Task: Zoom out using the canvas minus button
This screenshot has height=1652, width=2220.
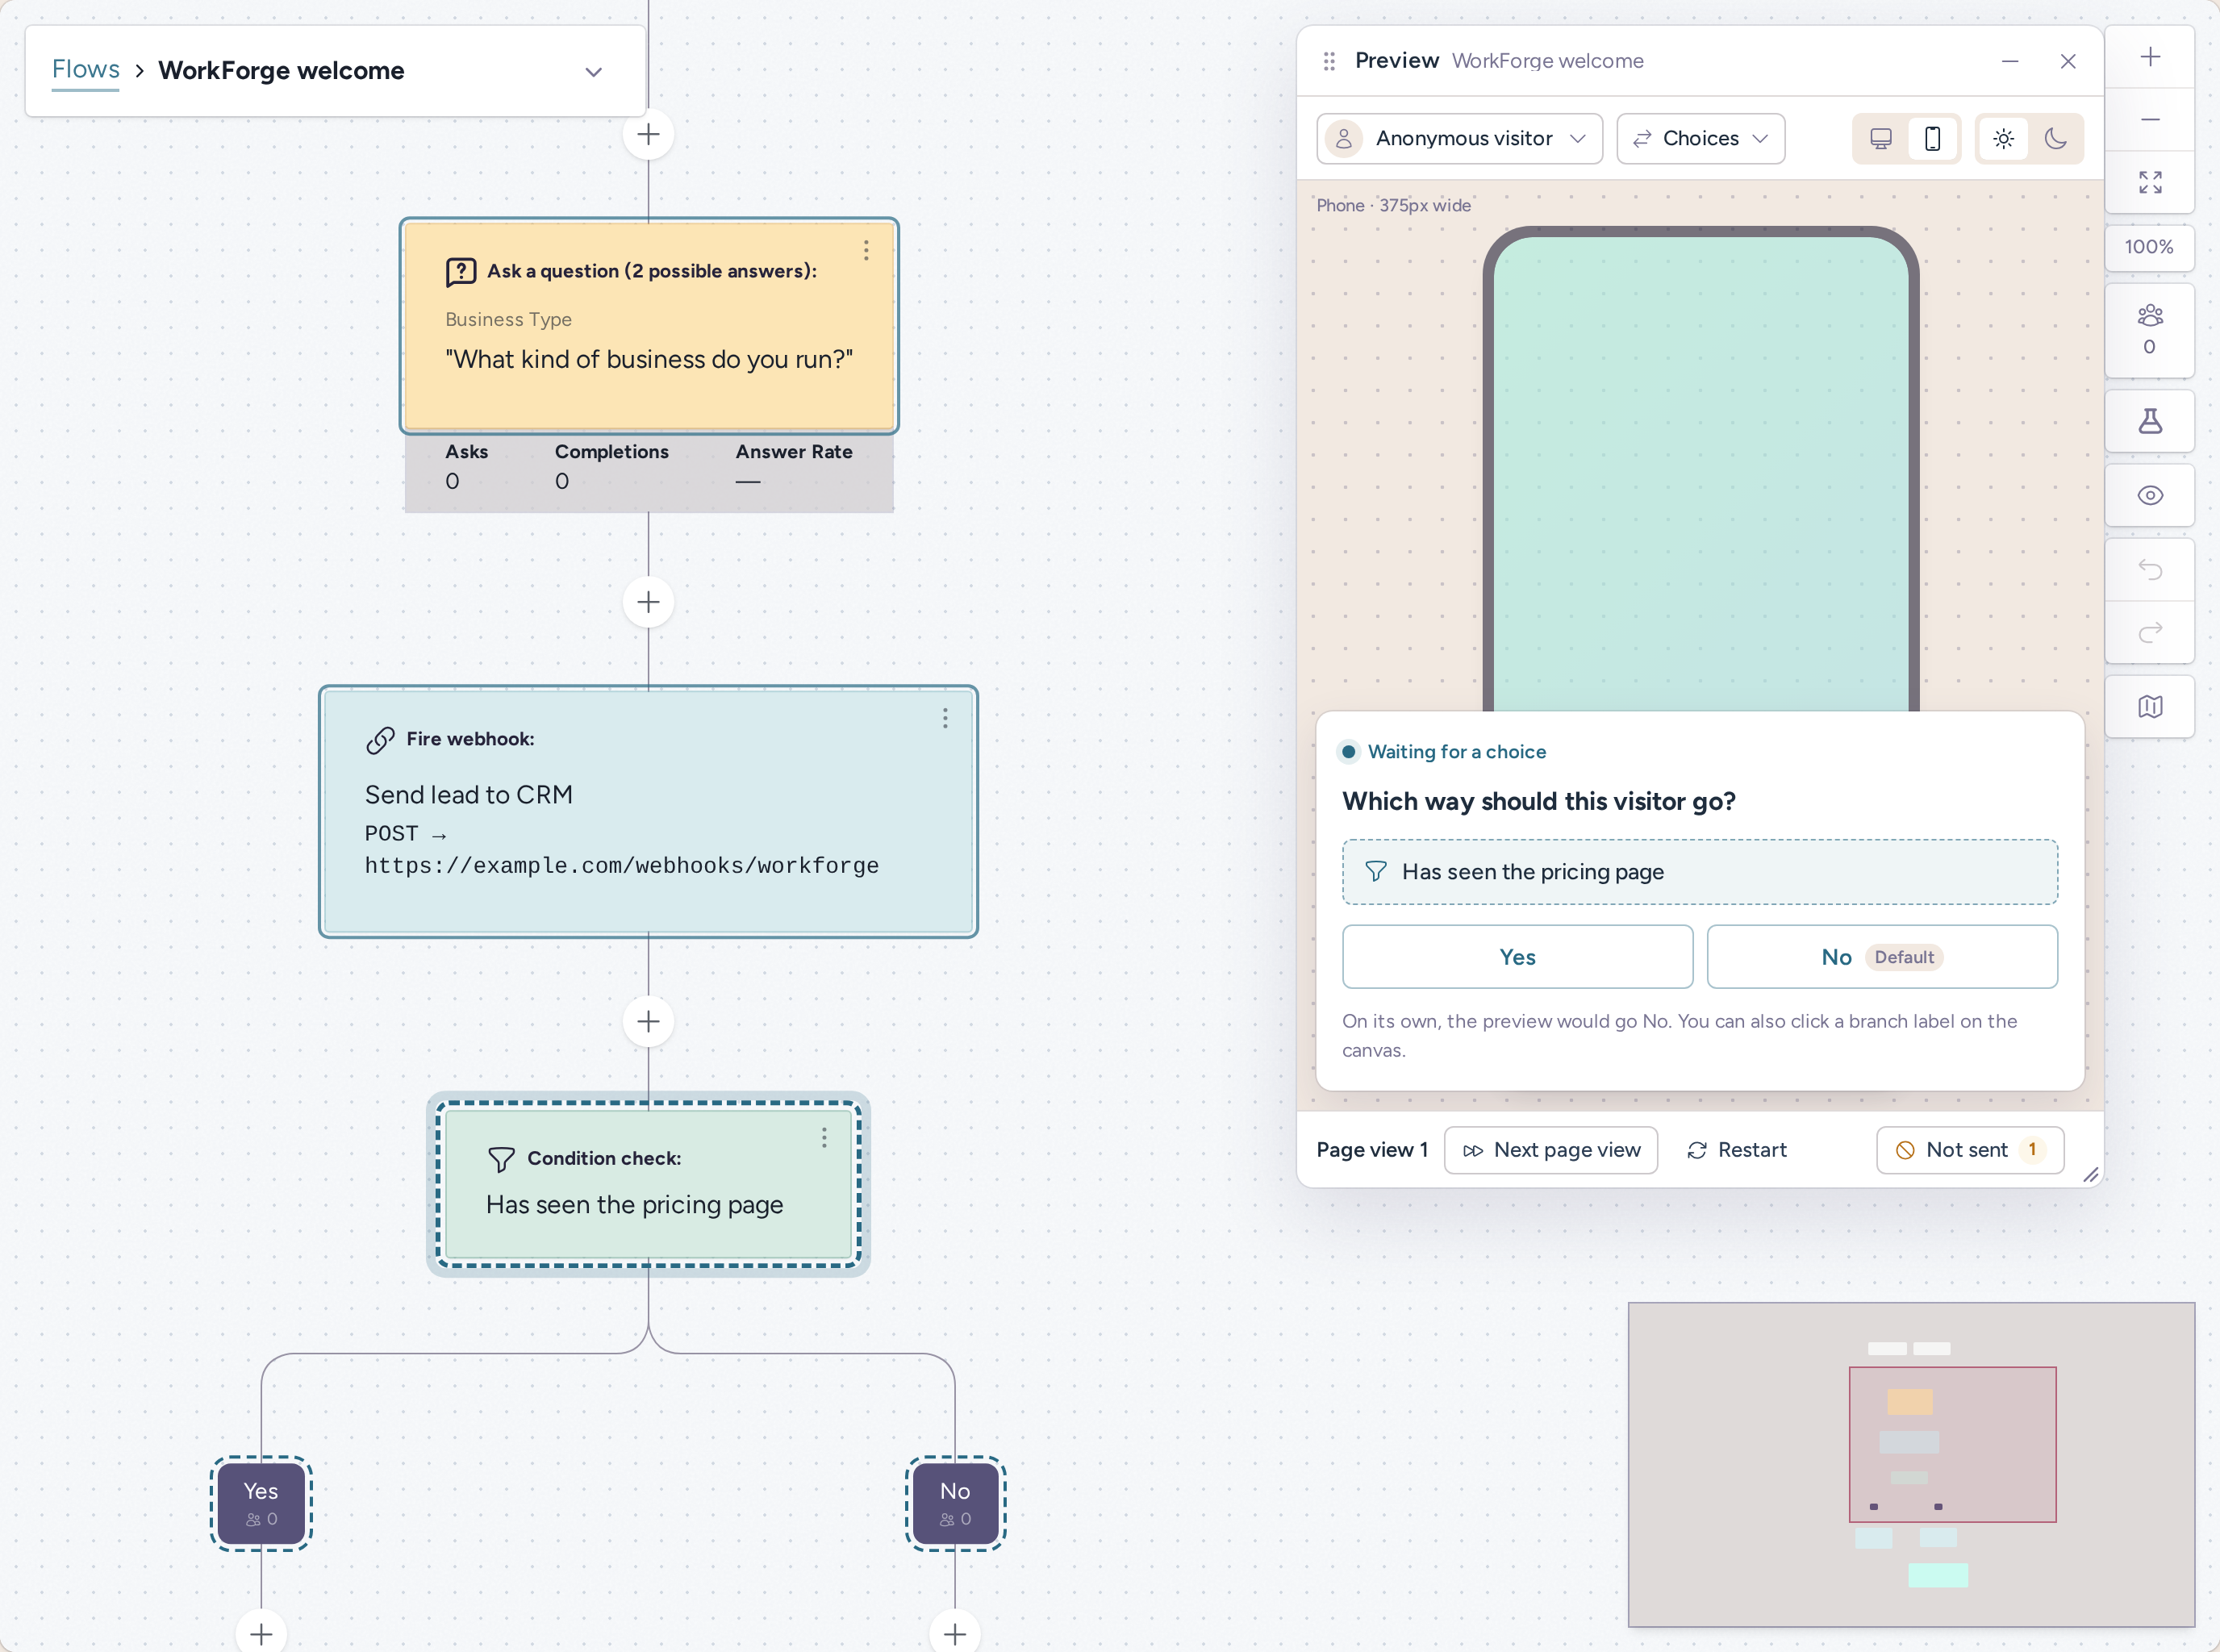Action: pos(2150,119)
